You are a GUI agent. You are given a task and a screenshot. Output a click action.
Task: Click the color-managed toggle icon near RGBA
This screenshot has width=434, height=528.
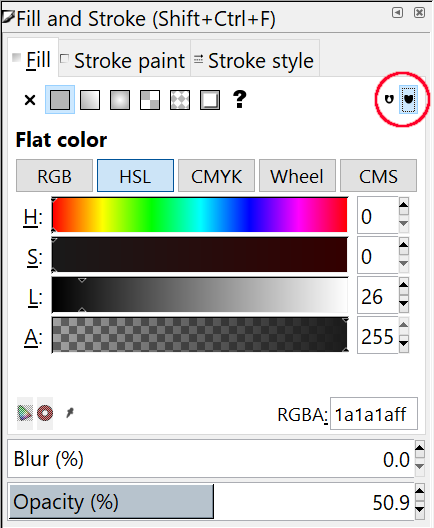(25, 413)
